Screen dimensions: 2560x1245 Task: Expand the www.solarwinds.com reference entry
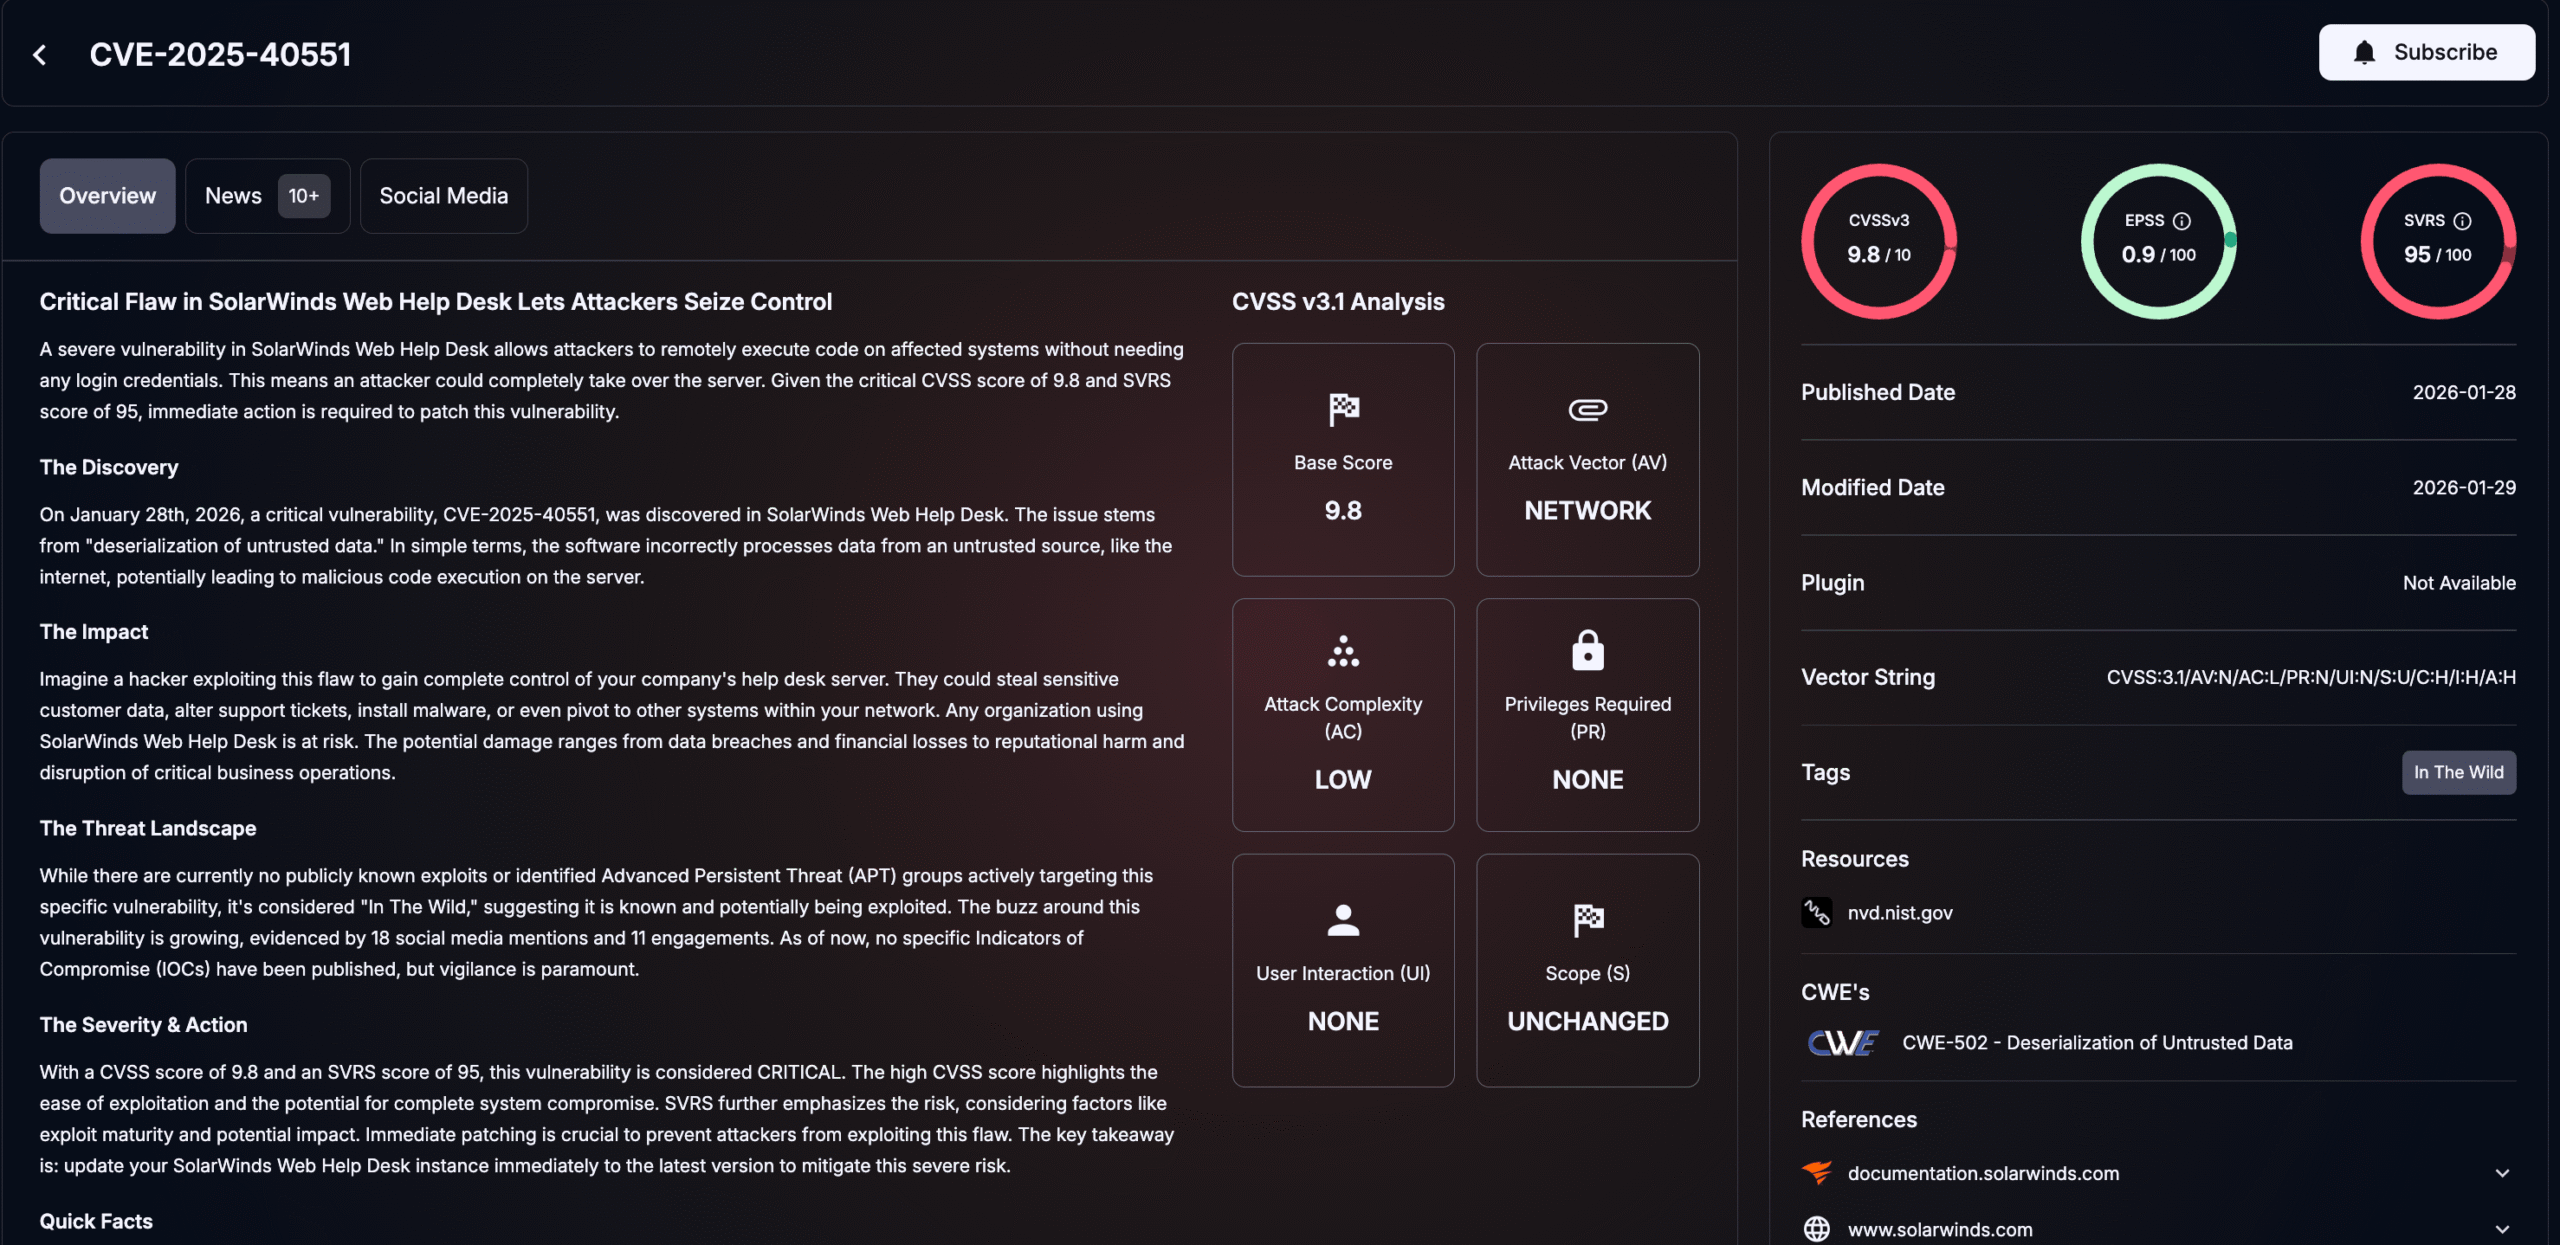click(x=2504, y=1229)
